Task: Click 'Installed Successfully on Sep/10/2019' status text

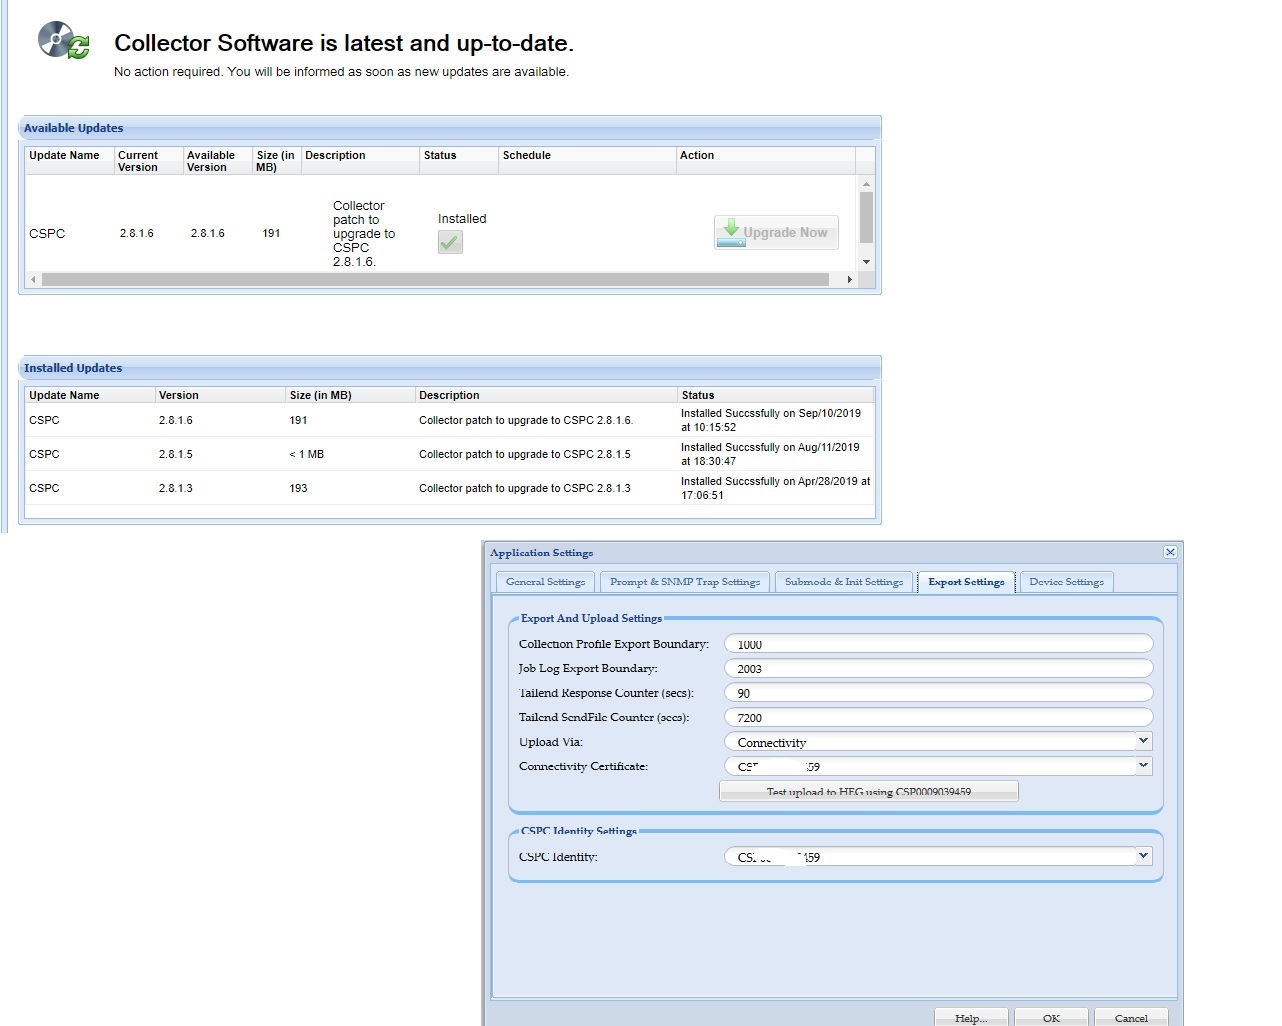Action: tap(771, 420)
